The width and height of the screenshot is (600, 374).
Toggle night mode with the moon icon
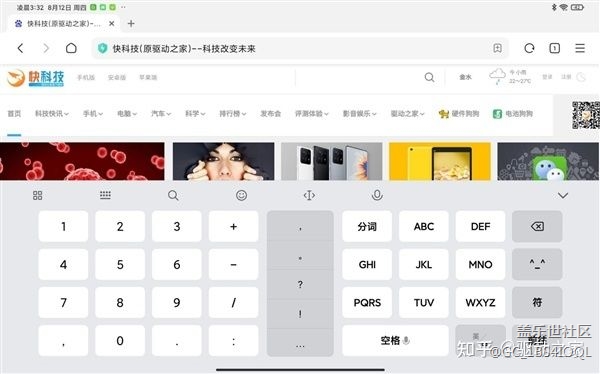coord(581,77)
